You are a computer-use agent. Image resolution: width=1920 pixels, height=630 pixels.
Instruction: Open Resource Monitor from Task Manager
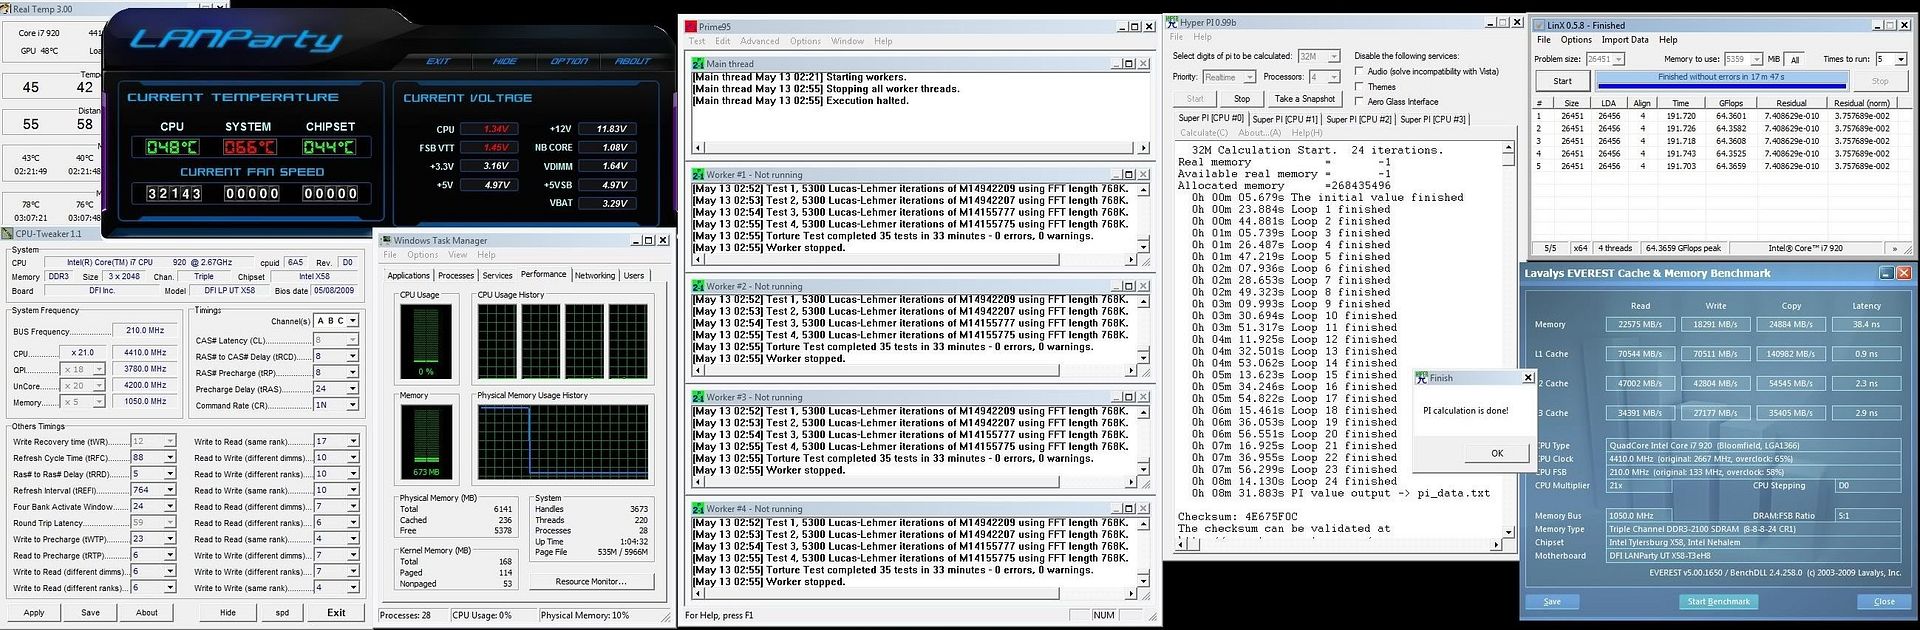click(x=591, y=581)
